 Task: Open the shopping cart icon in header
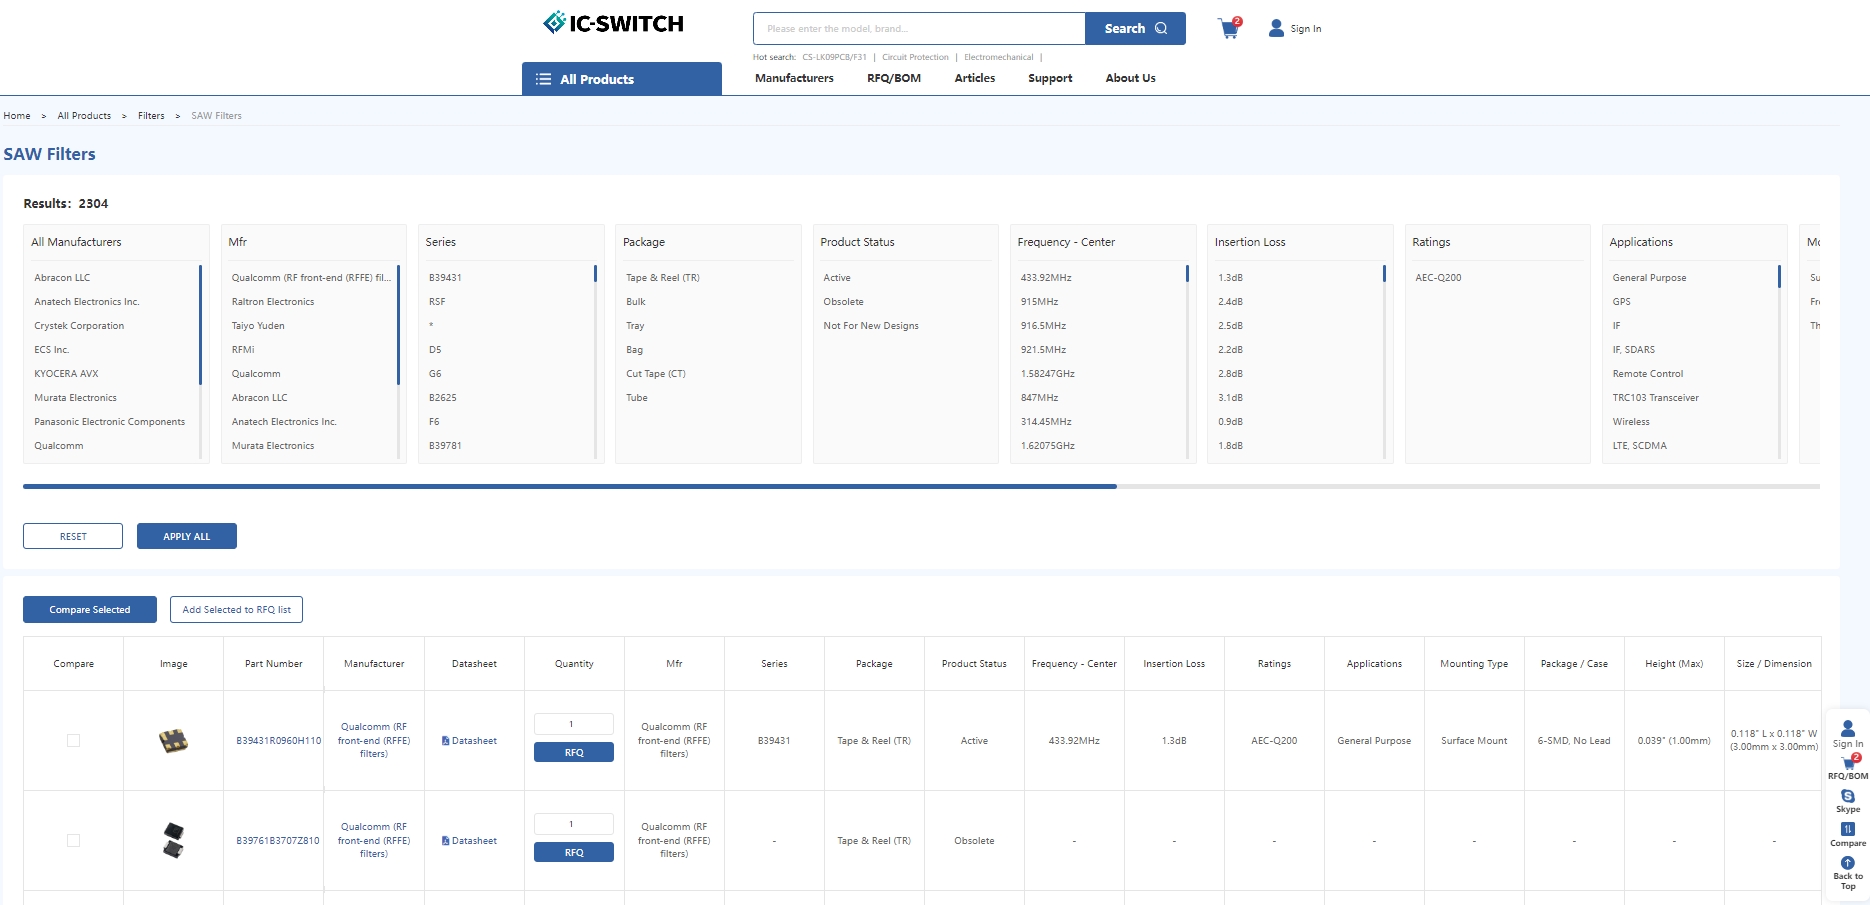pyautogui.click(x=1229, y=28)
